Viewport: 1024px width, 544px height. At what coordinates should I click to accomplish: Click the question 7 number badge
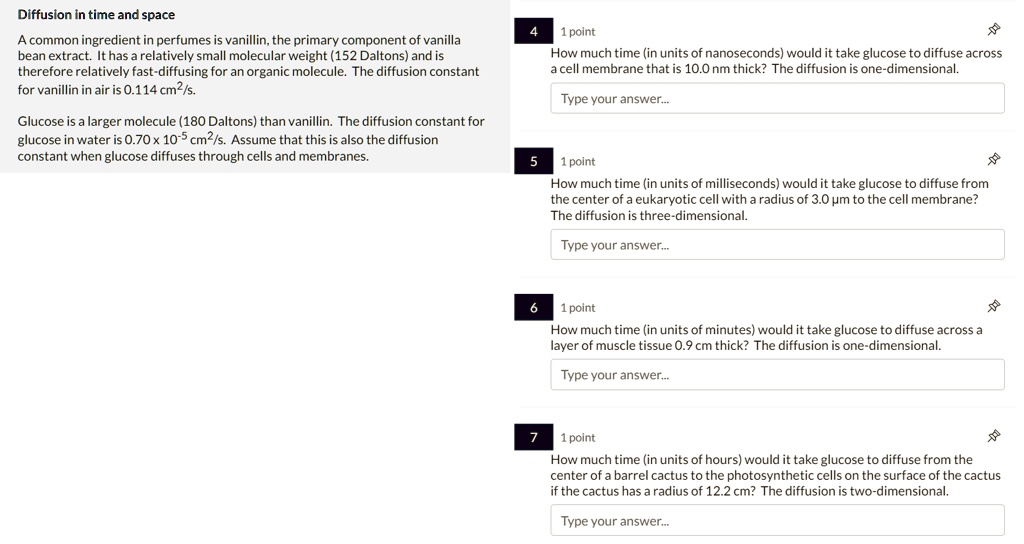coord(534,438)
